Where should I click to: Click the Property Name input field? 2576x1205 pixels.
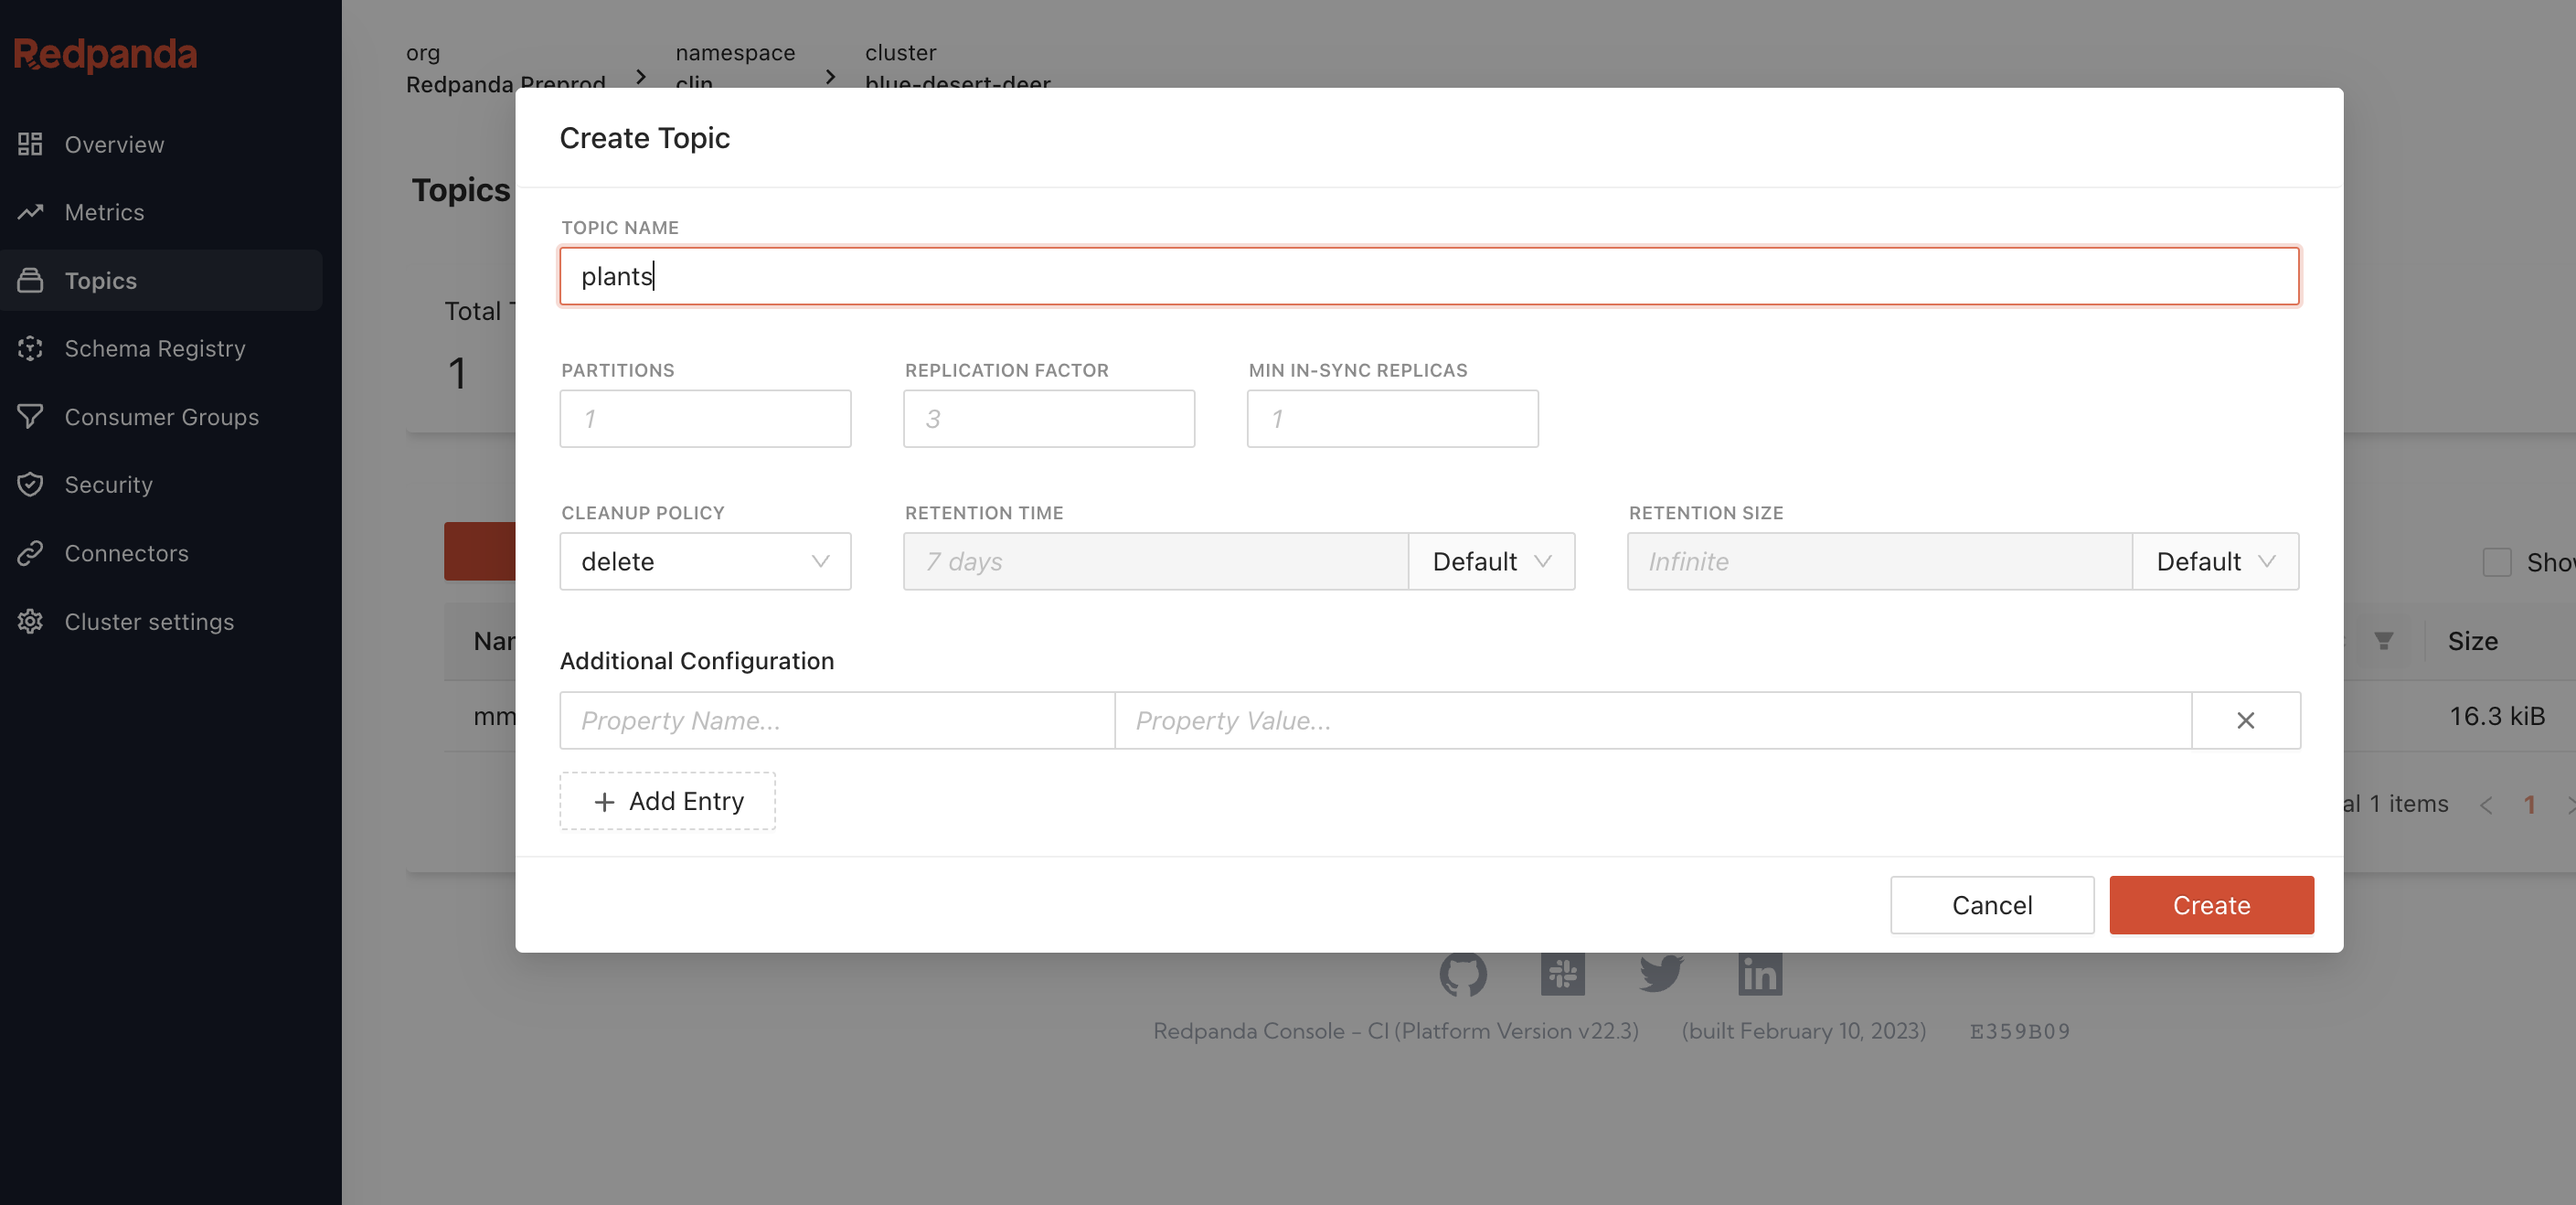(x=837, y=720)
